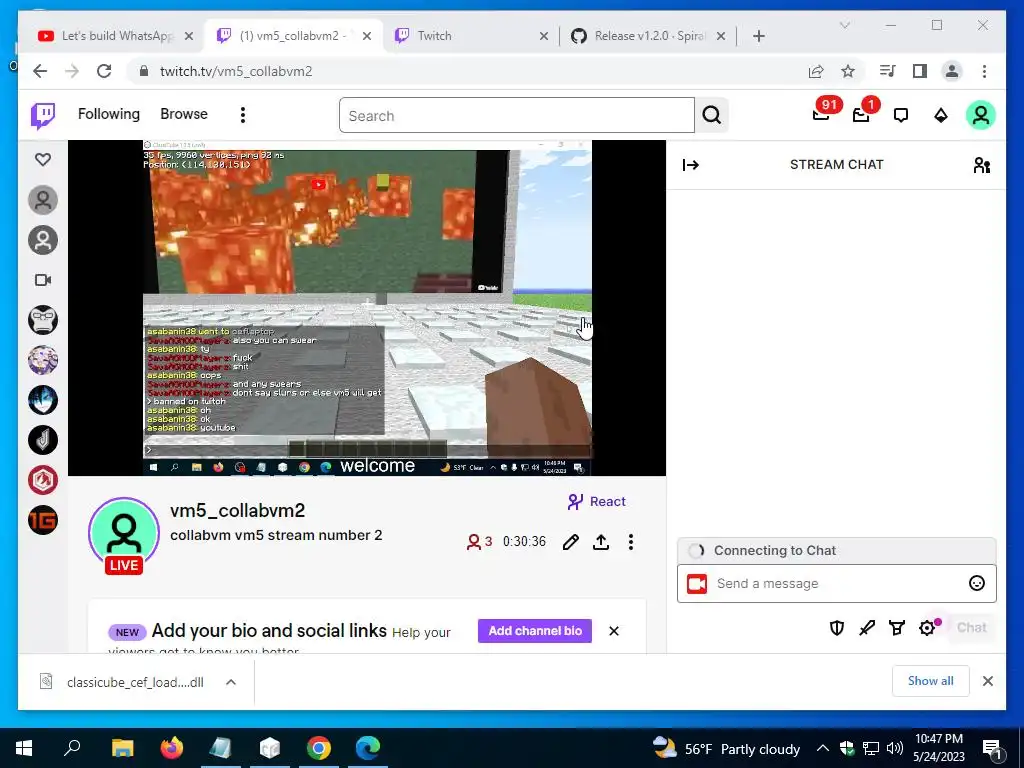Open the sword mod view icon
Image resolution: width=1024 pixels, height=768 pixels.
867,628
